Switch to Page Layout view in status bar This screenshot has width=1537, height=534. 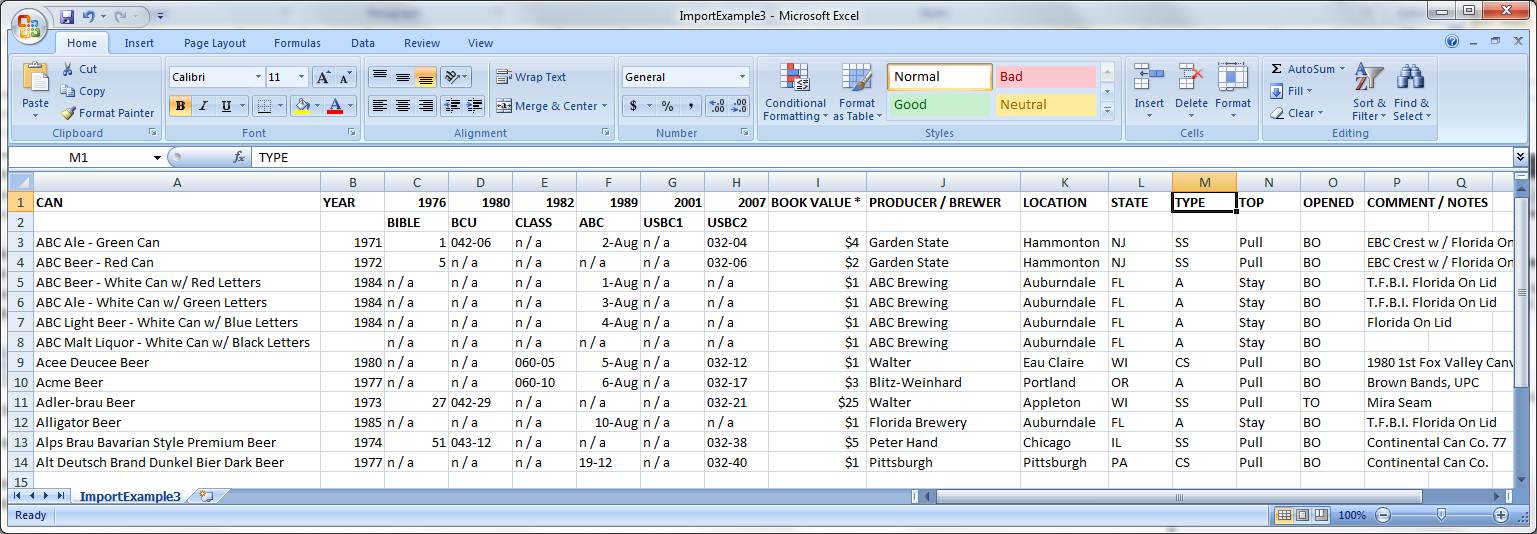[x=1302, y=515]
